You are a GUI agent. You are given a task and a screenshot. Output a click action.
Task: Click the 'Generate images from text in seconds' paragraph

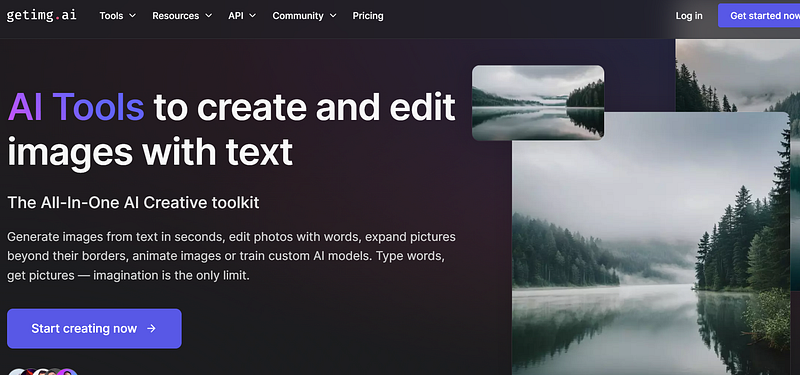231,257
